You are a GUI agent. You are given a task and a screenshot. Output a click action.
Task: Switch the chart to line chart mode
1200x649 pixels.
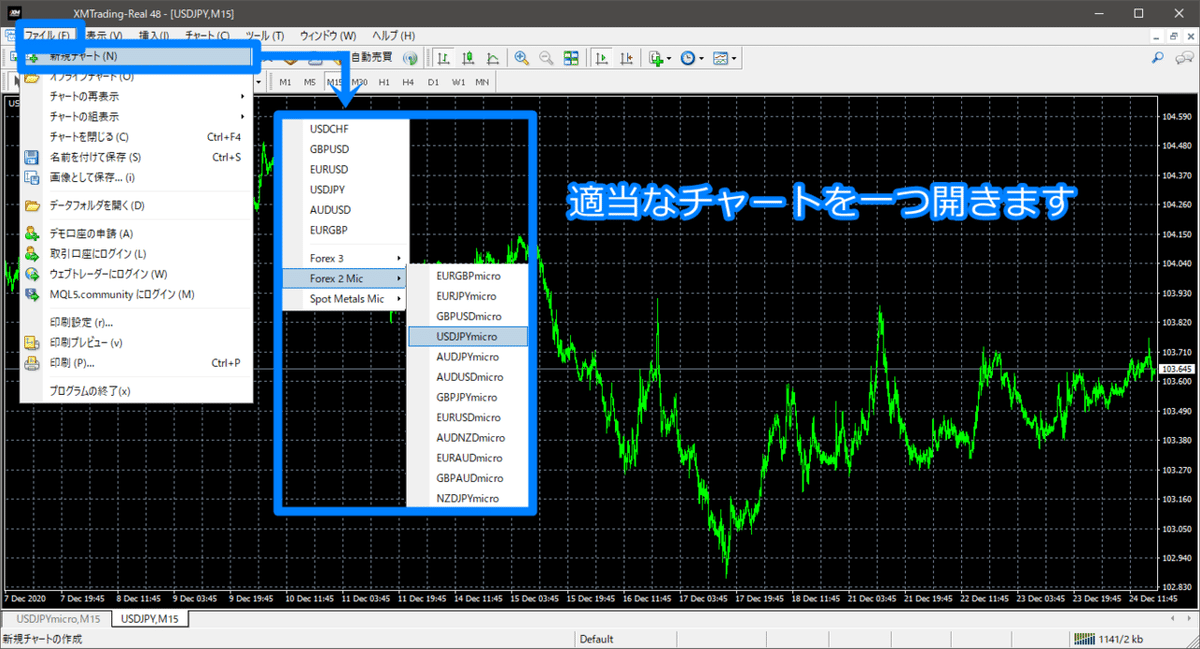(493, 57)
